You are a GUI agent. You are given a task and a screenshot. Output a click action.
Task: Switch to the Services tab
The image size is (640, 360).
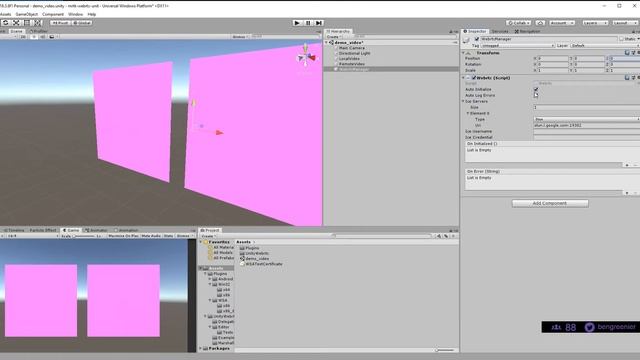pos(500,31)
